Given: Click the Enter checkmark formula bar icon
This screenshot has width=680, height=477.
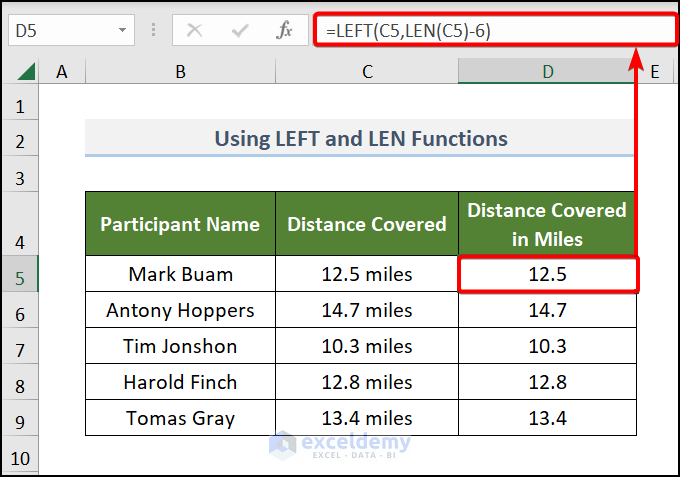Looking at the screenshot, I should point(239,30).
